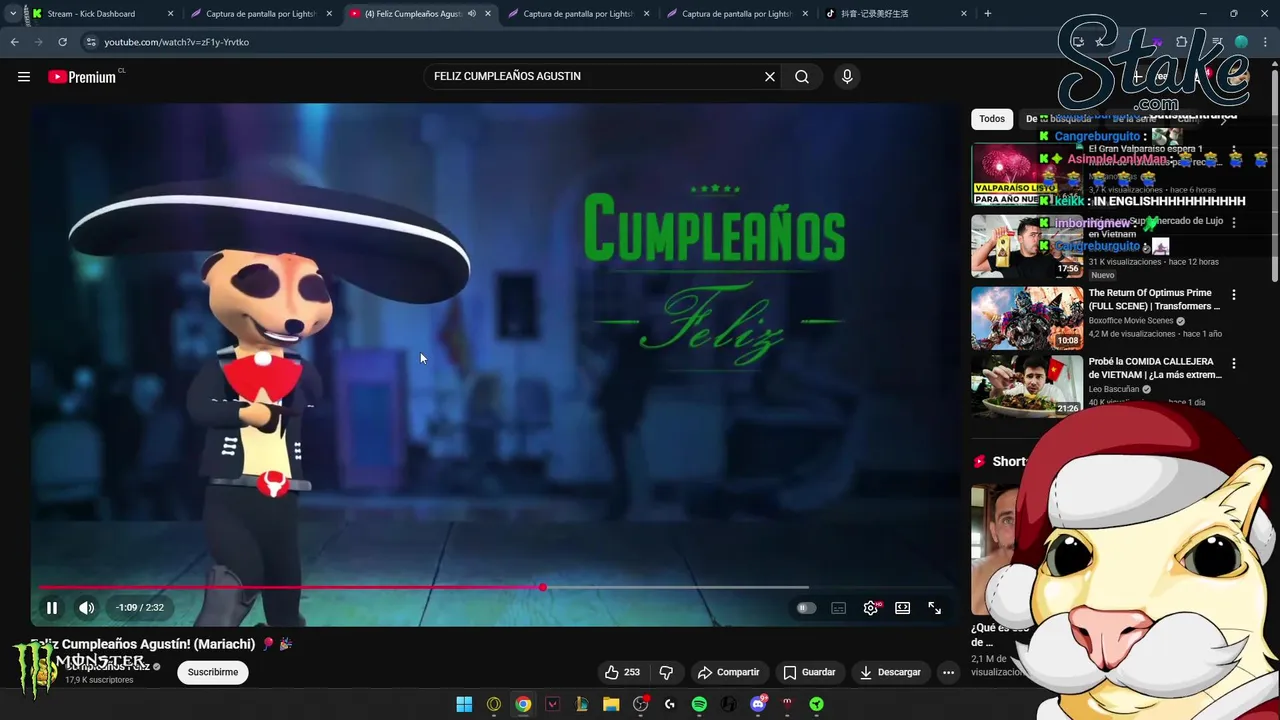Viewport: 1280px width, 720px height.
Task: Open the 17:56 Vietnam supermarket video thumbnail
Action: pyautogui.click(x=1027, y=246)
